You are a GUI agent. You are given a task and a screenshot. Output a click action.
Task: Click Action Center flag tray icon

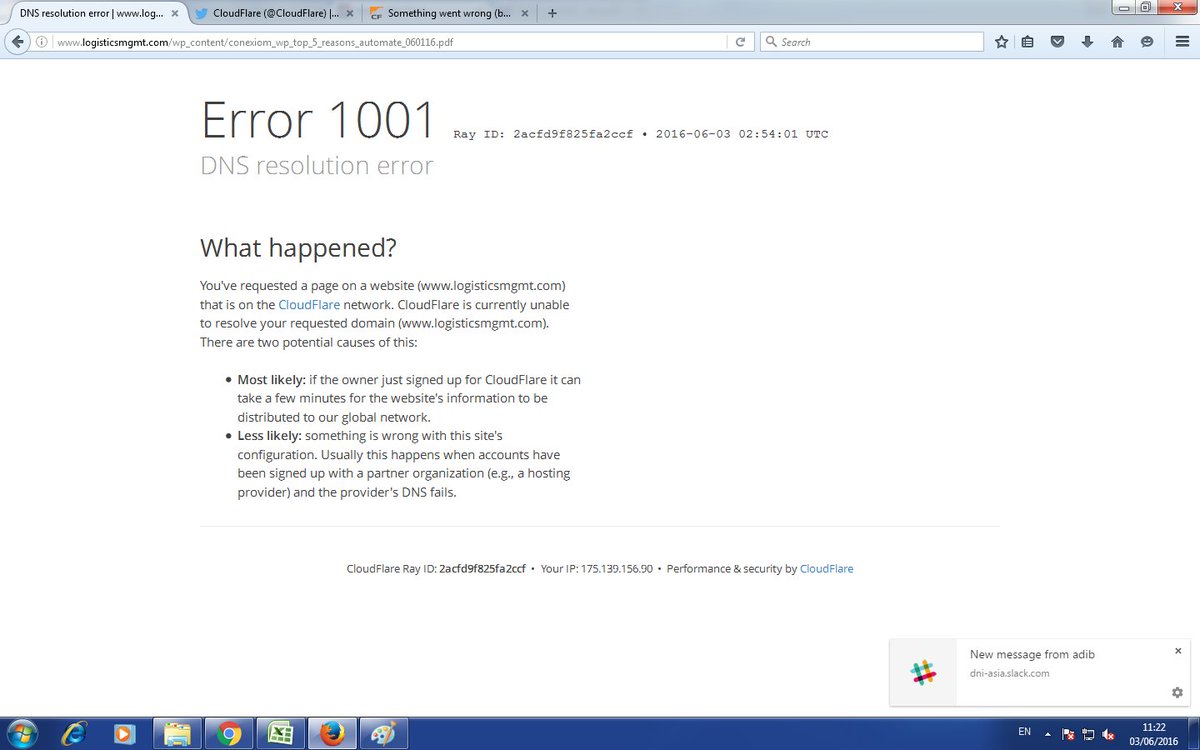[1068, 734]
